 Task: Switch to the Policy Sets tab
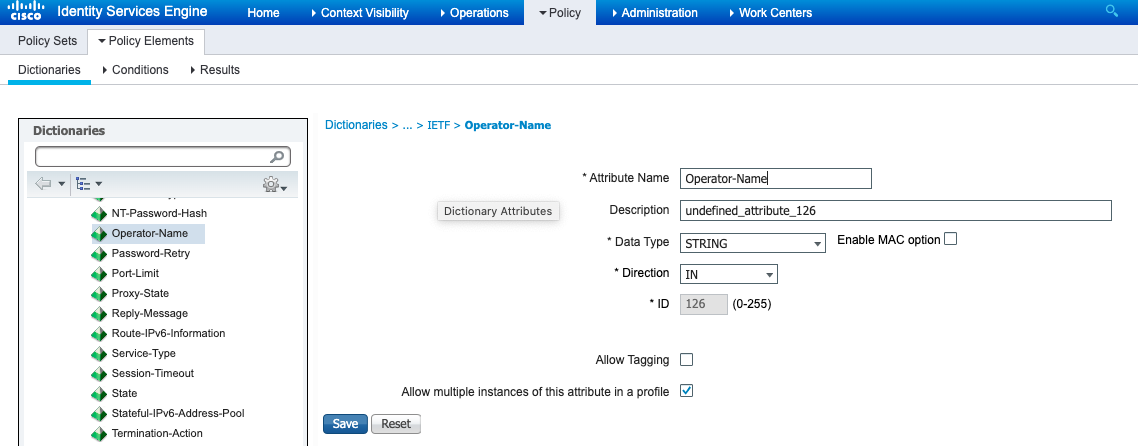tap(48, 42)
